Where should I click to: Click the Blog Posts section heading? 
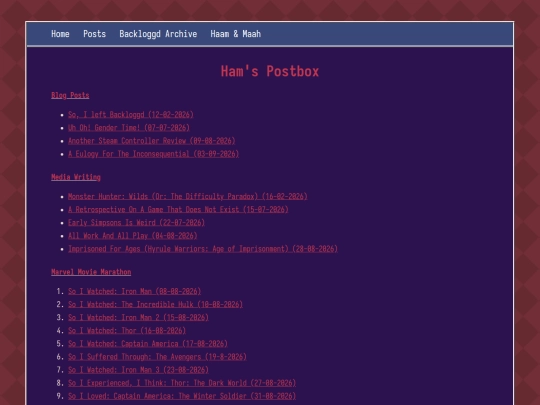pos(70,95)
